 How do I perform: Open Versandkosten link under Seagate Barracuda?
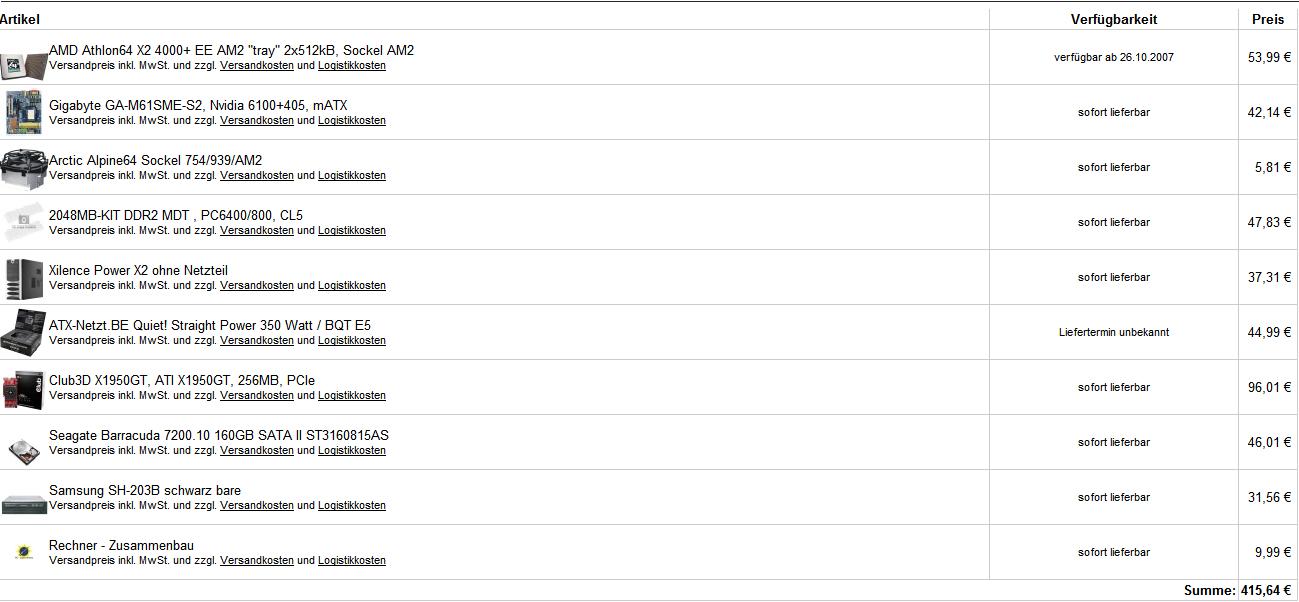257,451
